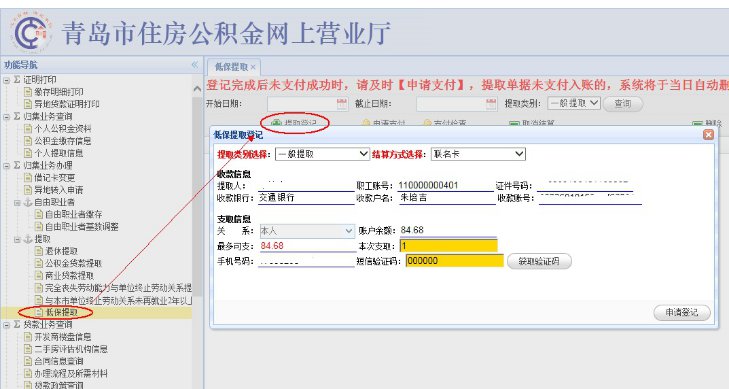The height and width of the screenshot is (389, 729).
Task: Click the page icon beside 退休提取
Action: [39, 251]
